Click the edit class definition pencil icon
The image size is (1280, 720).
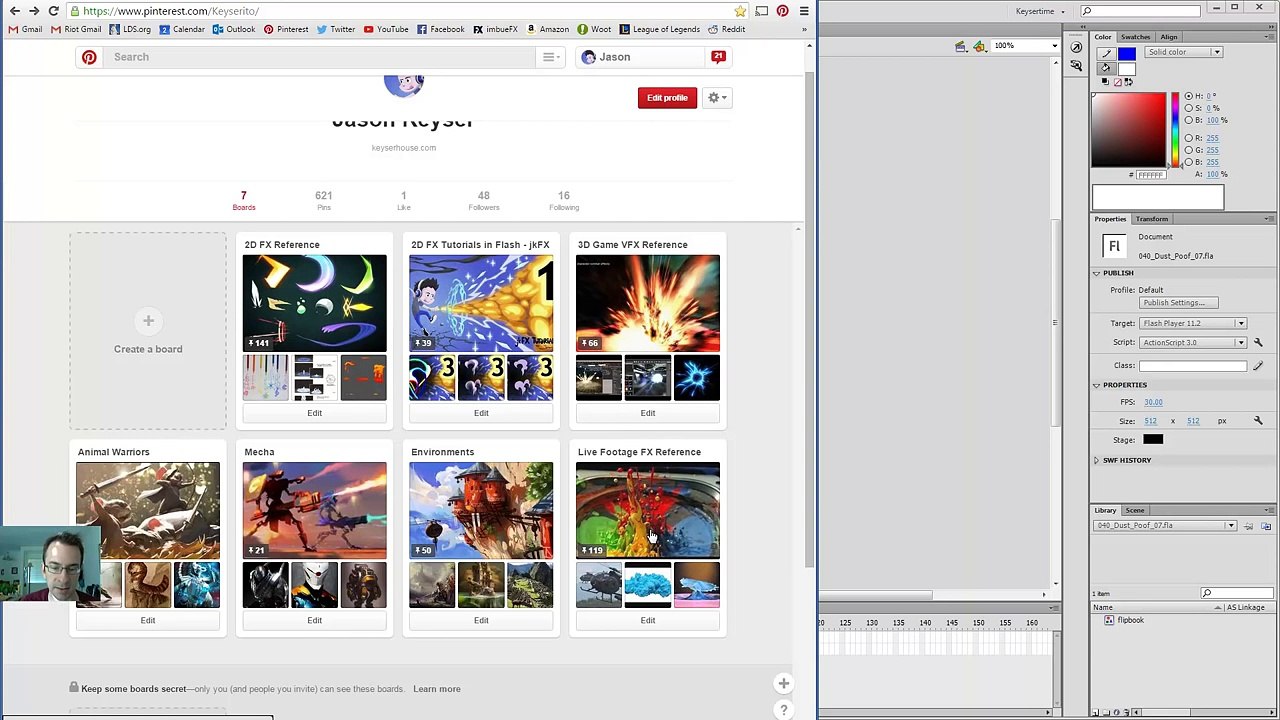coord(1258,366)
